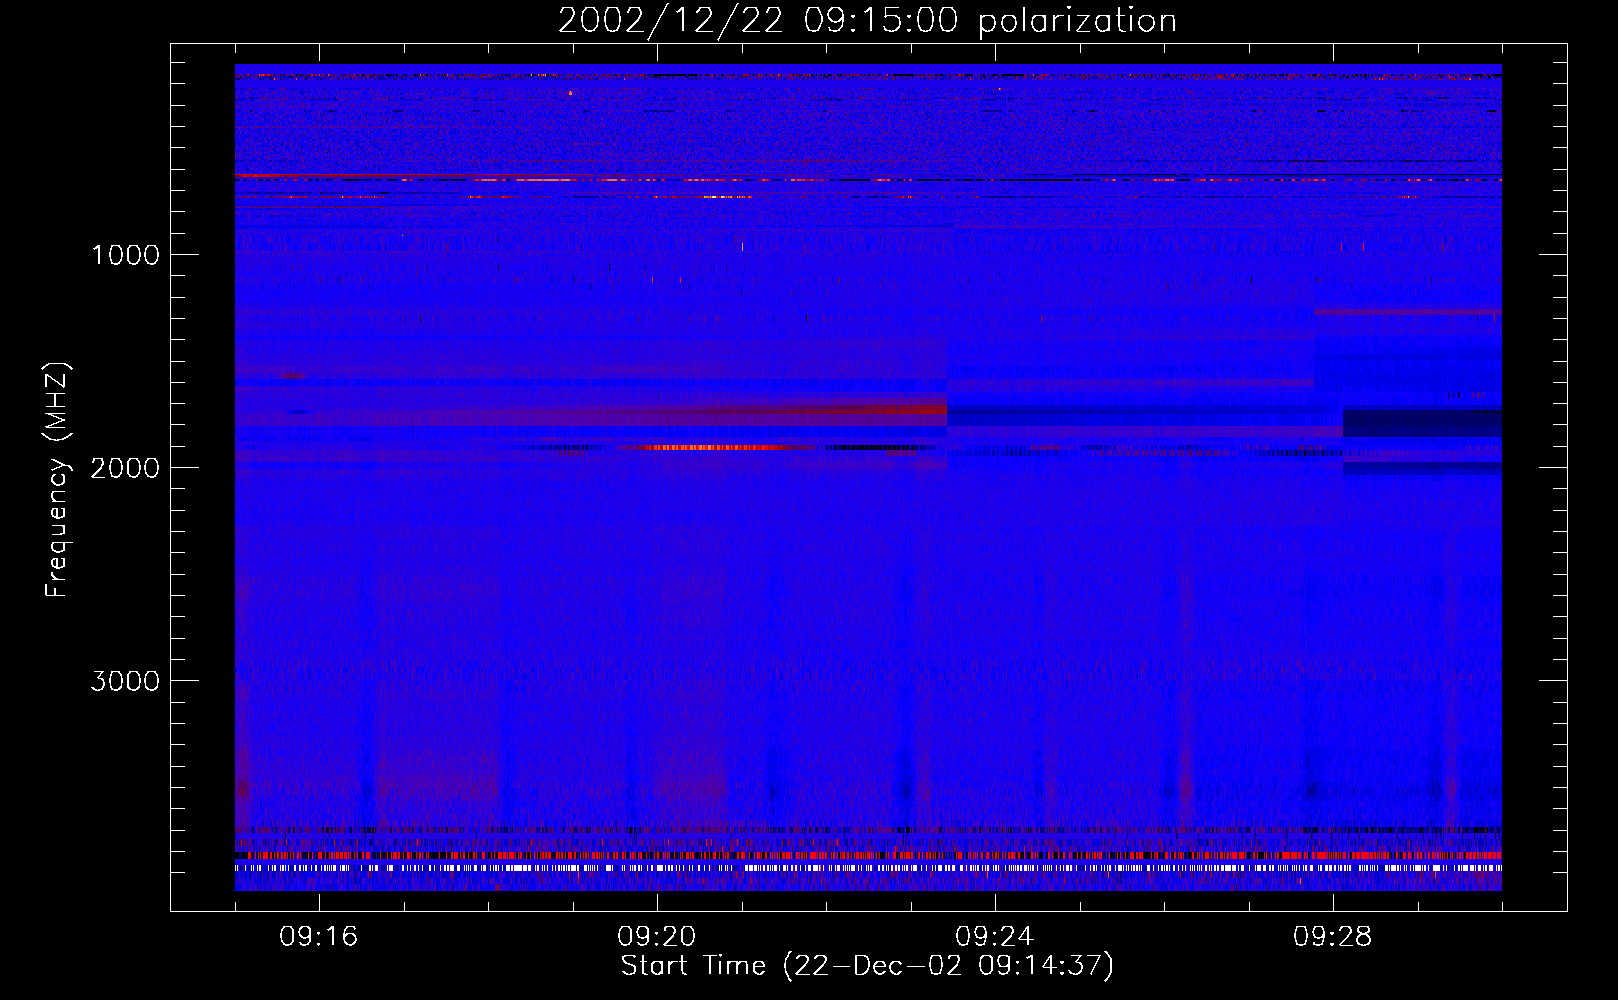Viewport: 1618px width, 1000px height.
Task: Click the 'Start Time (22-Dec-02 09:14:37)' label
Action: click(867, 966)
